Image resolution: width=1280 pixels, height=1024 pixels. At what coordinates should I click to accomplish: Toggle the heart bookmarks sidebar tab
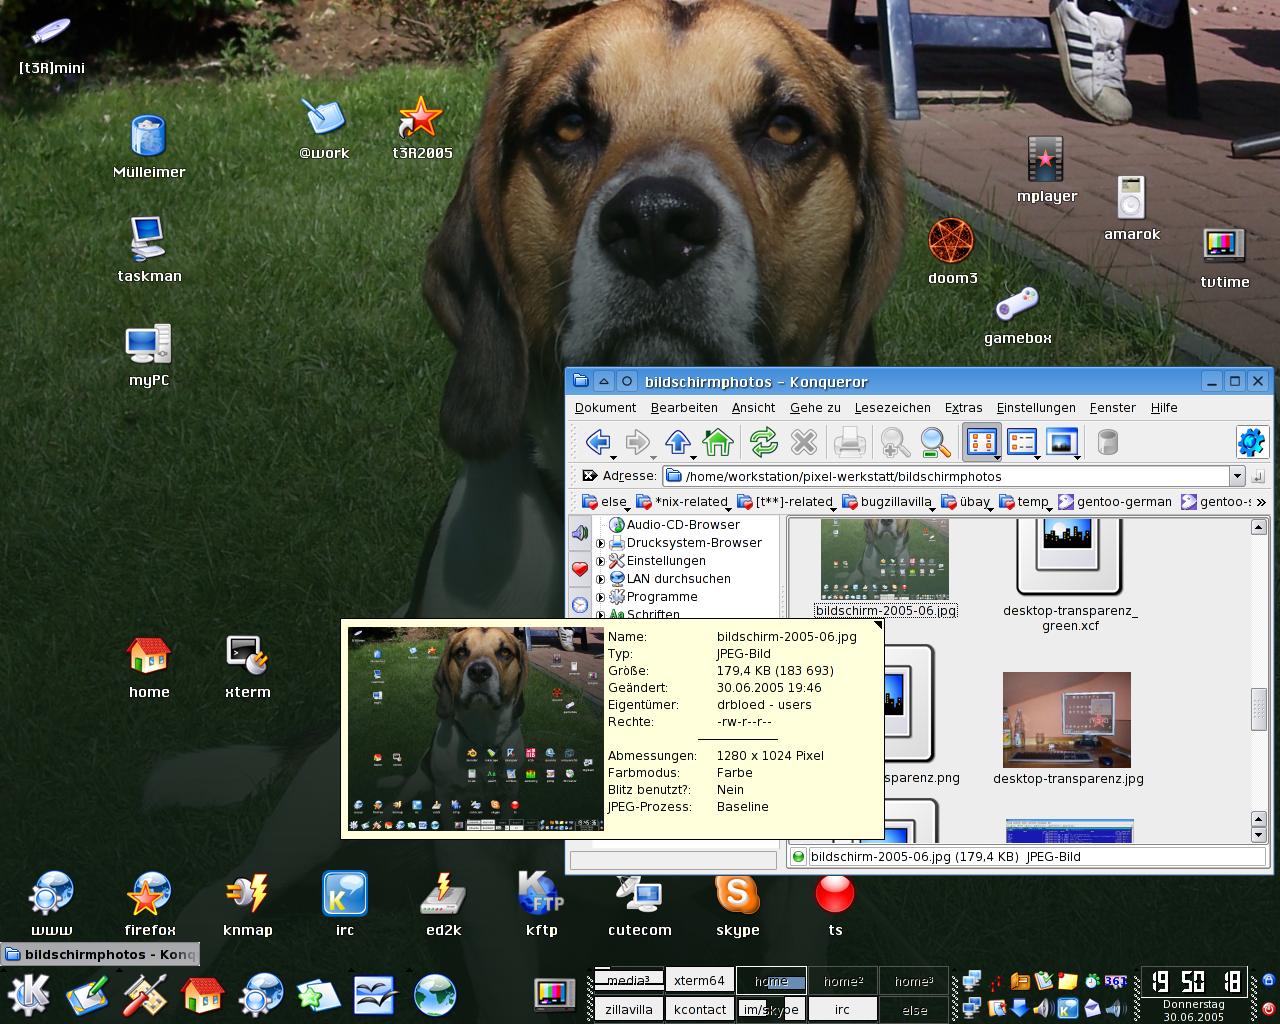(x=580, y=569)
